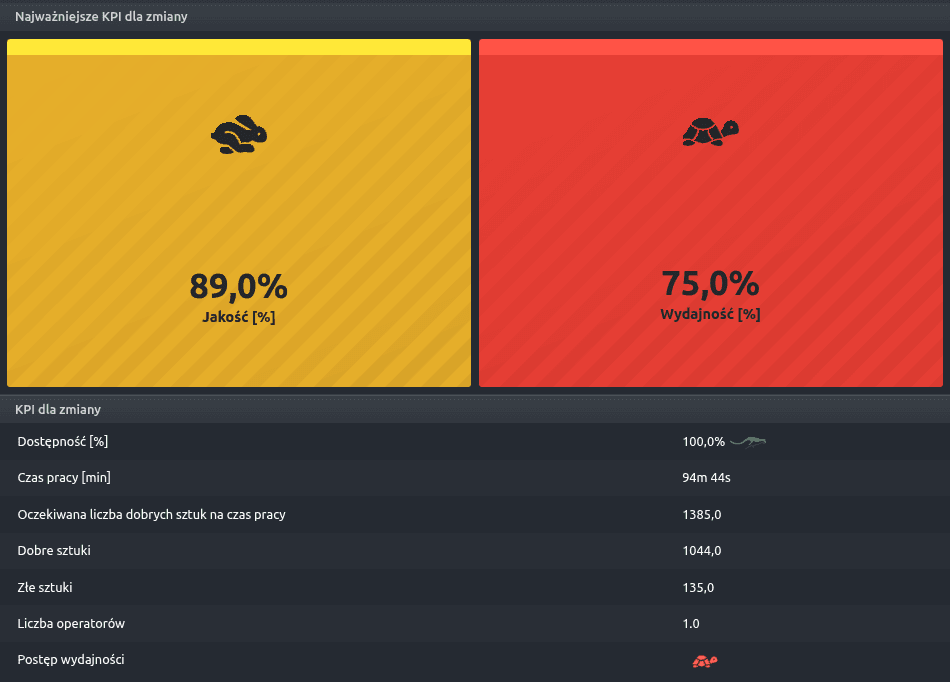Click the Wydajność [%] label
Image resolution: width=950 pixels, height=682 pixels.
pos(710,314)
